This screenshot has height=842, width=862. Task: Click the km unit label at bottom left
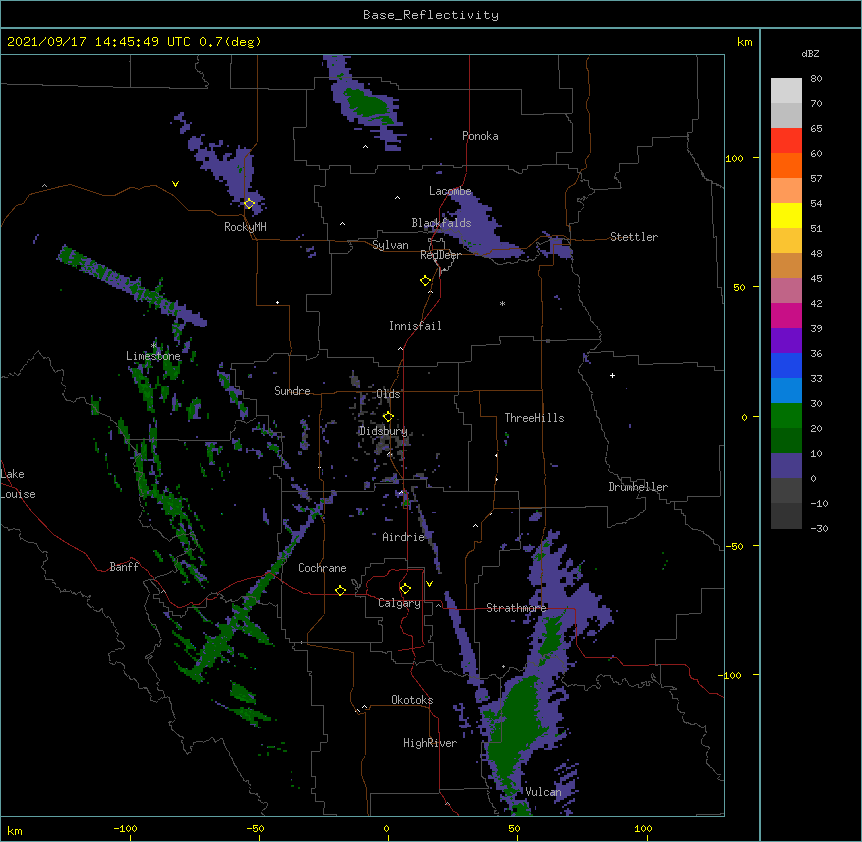[x=15, y=830]
